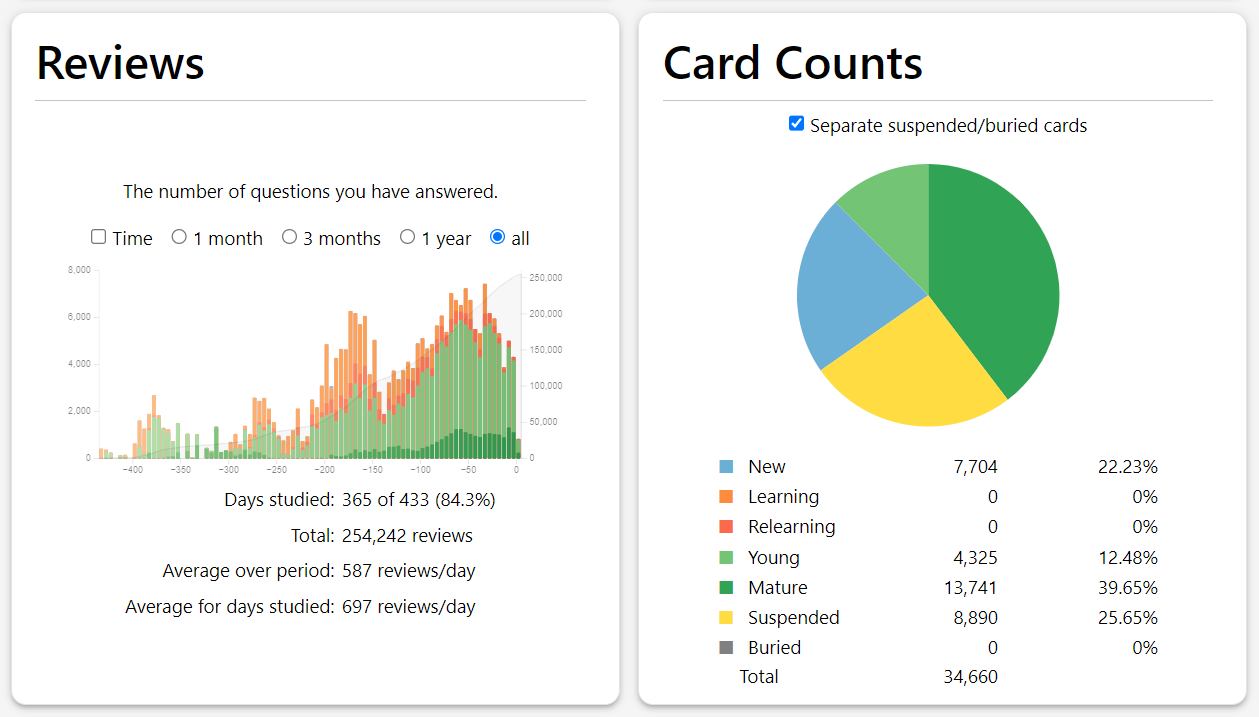Click the 'Total' row label under Buried

pyautogui.click(x=759, y=677)
